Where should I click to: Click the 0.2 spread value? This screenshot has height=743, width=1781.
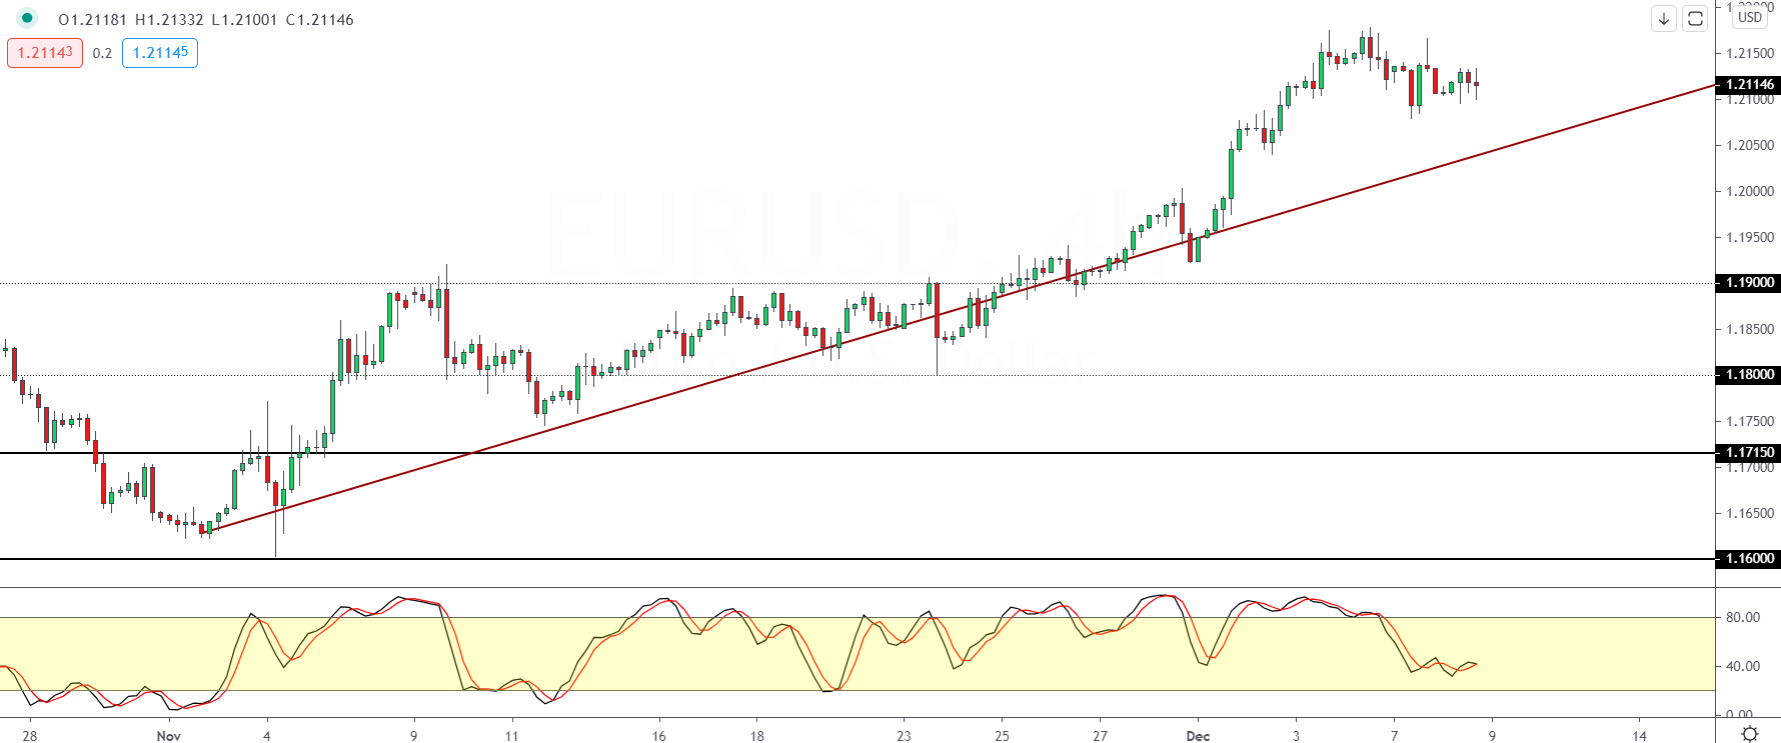pyautogui.click(x=102, y=53)
